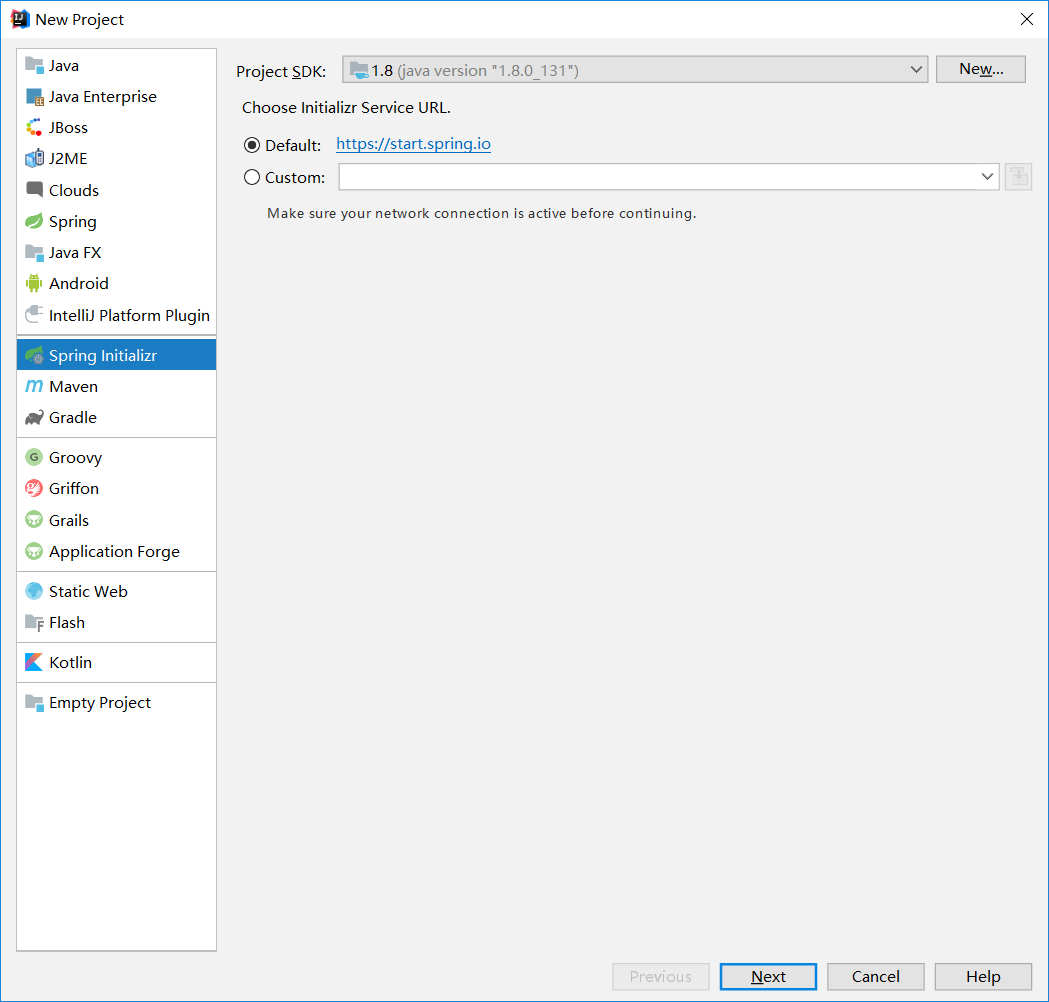This screenshot has height=1002, width=1049.
Task: Click the Java folder icon
Action: [34, 66]
